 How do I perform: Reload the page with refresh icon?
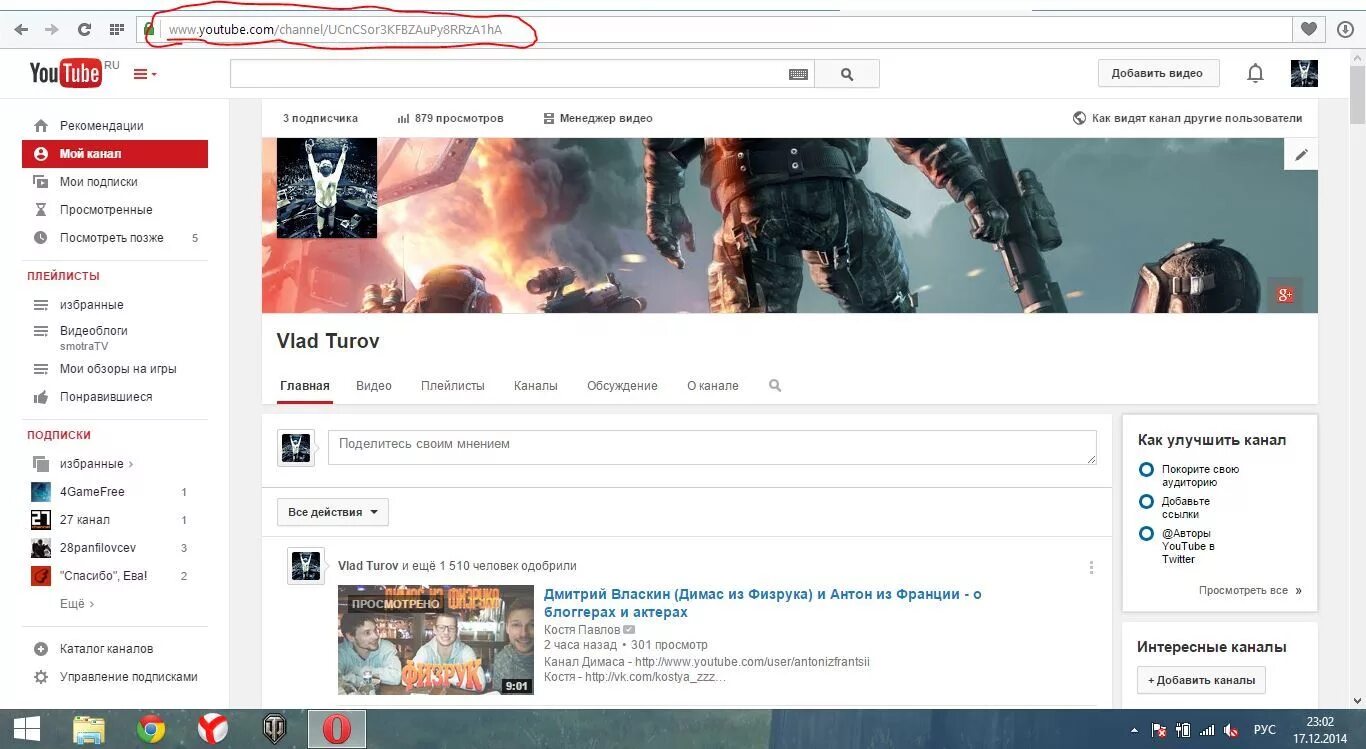click(84, 30)
